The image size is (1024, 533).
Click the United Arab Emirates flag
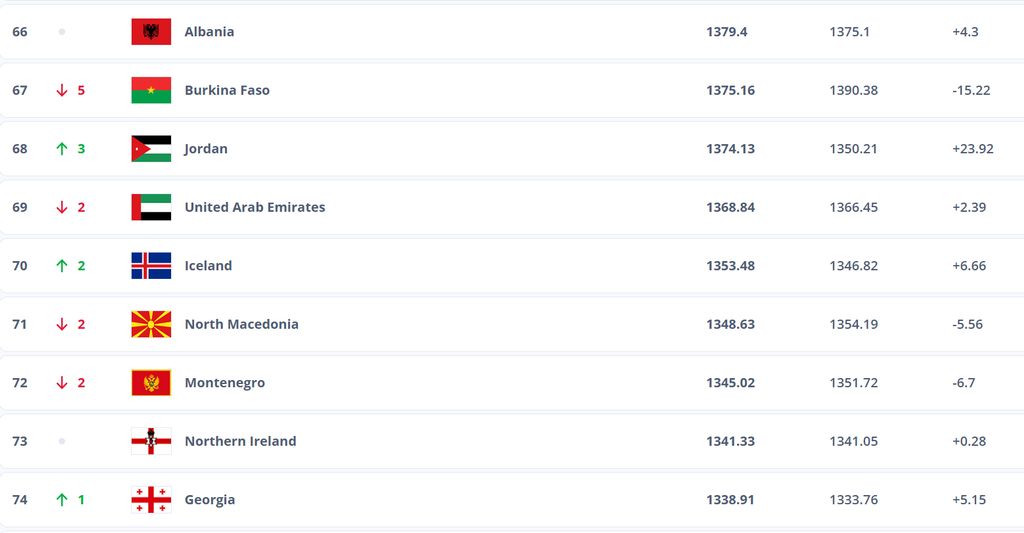151,207
